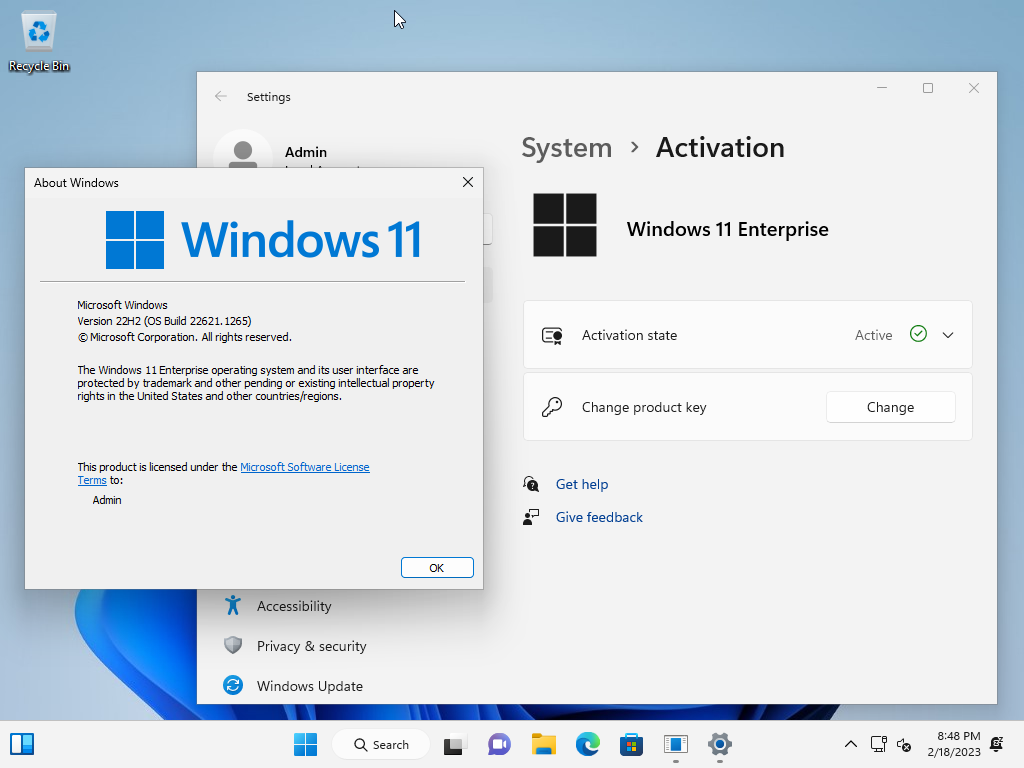Click the black Windows logo on Activation page

[565, 225]
